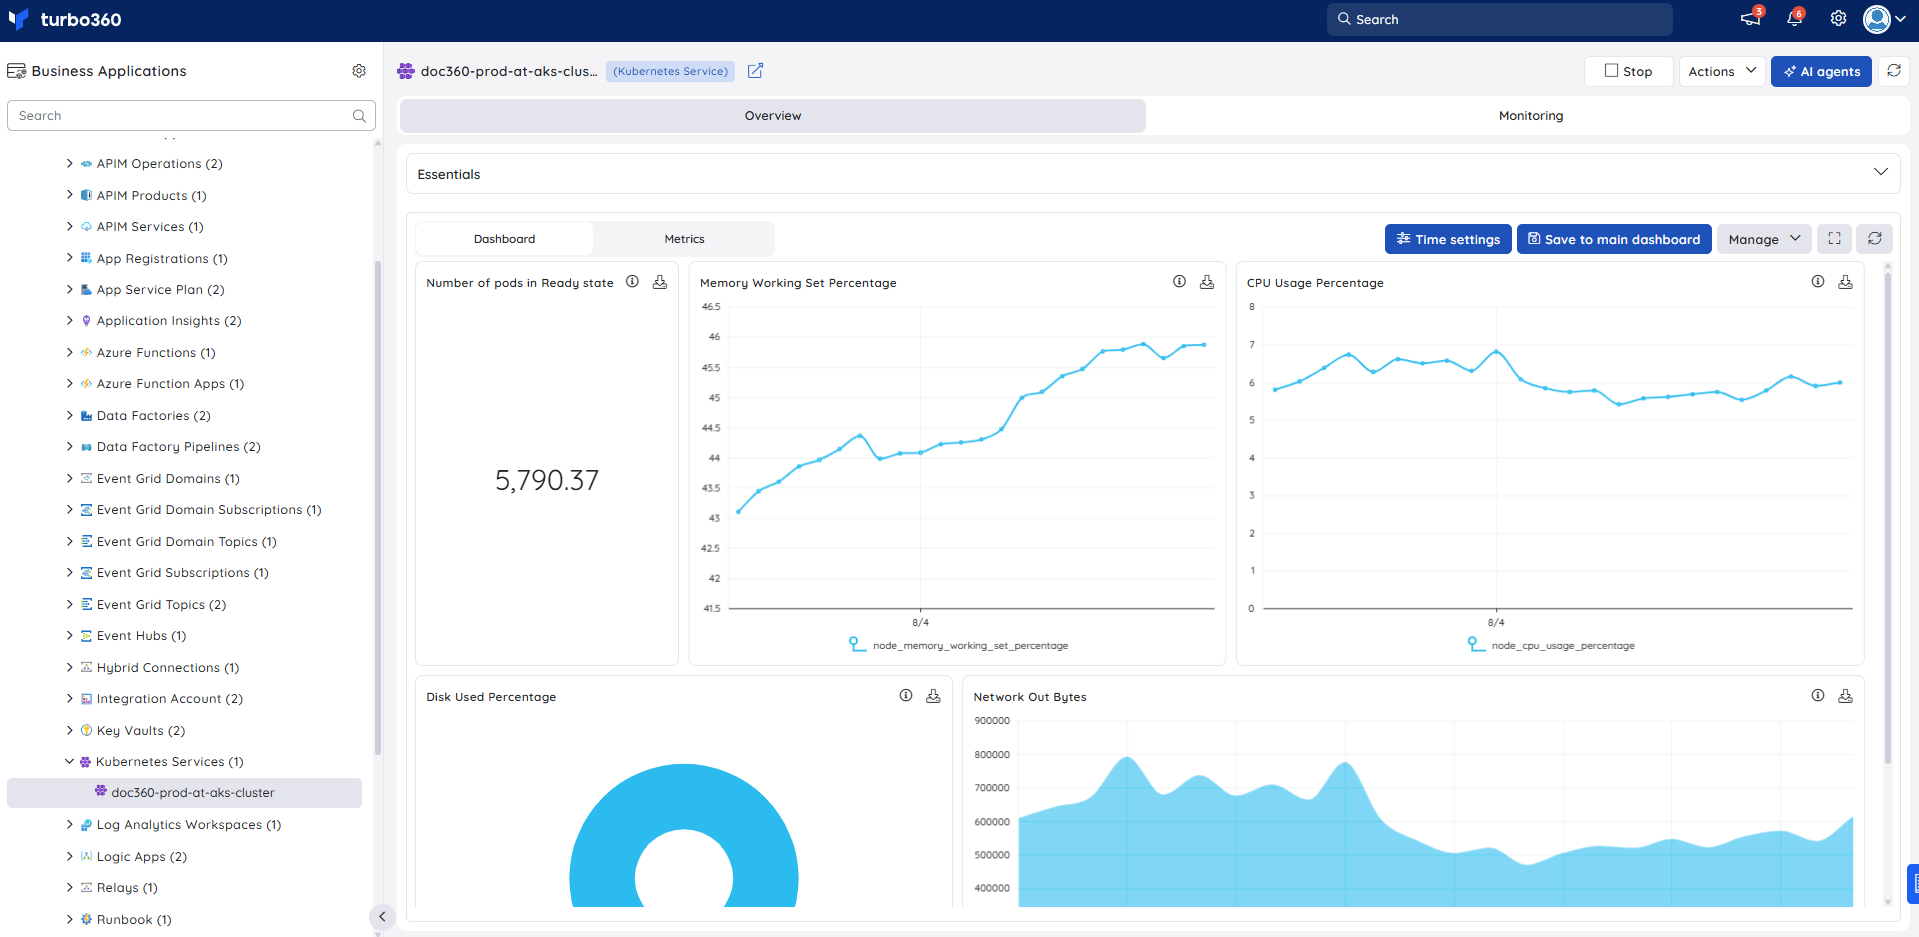Select doc360-prod-at-aks-cluster tree item

coord(184,793)
